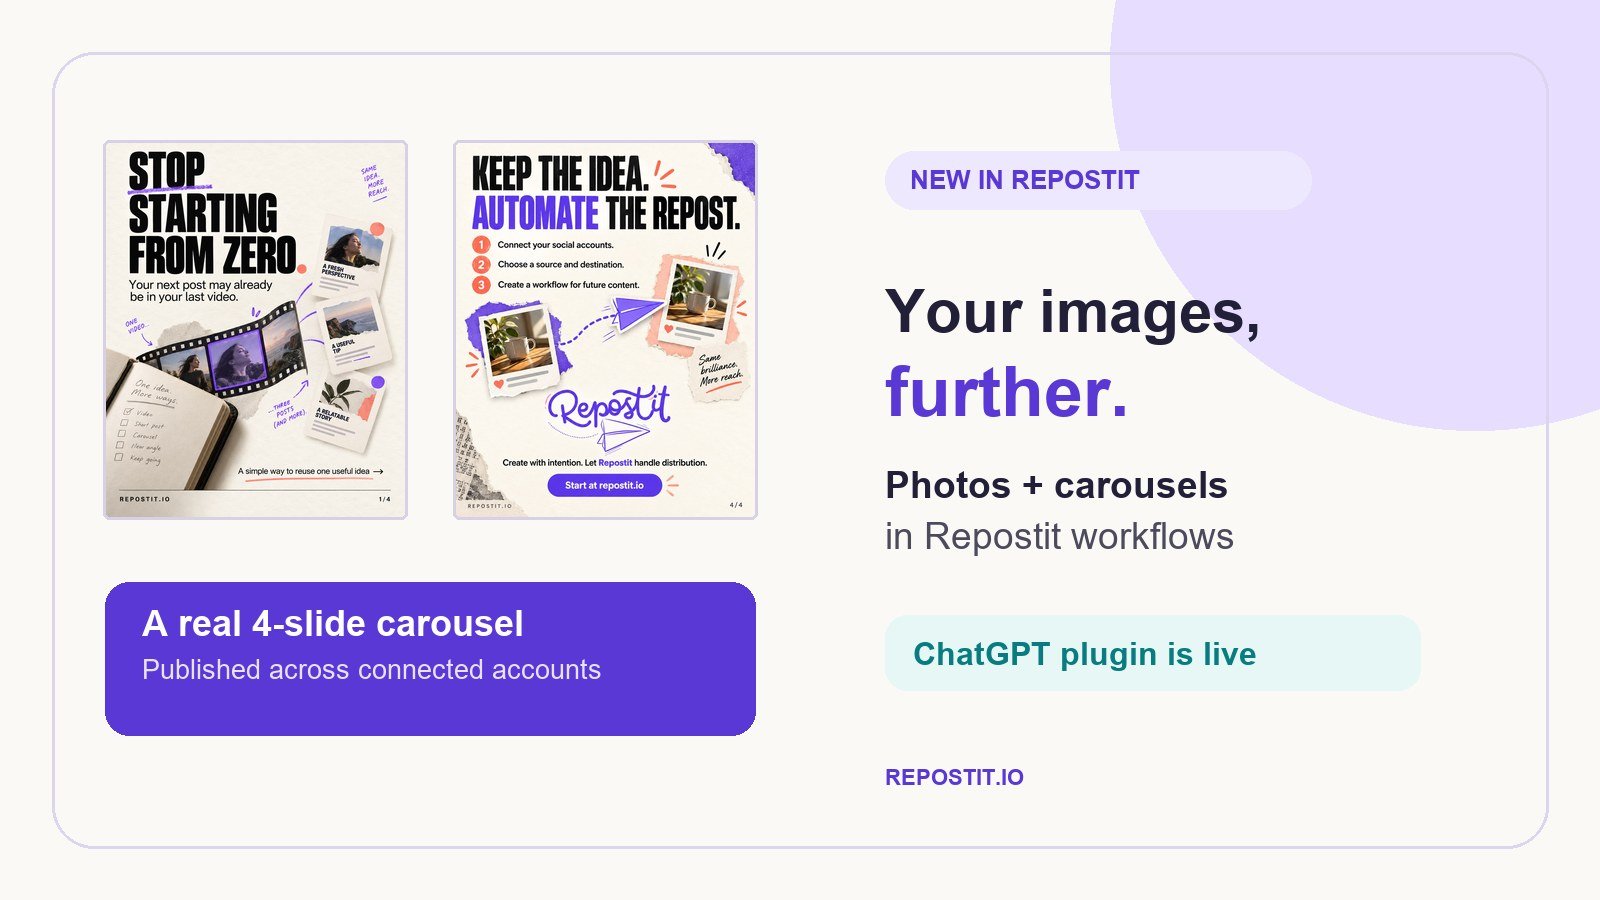Click 'Your next post may already' text in first slide
1600x900 pixels.
coord(200,285)
